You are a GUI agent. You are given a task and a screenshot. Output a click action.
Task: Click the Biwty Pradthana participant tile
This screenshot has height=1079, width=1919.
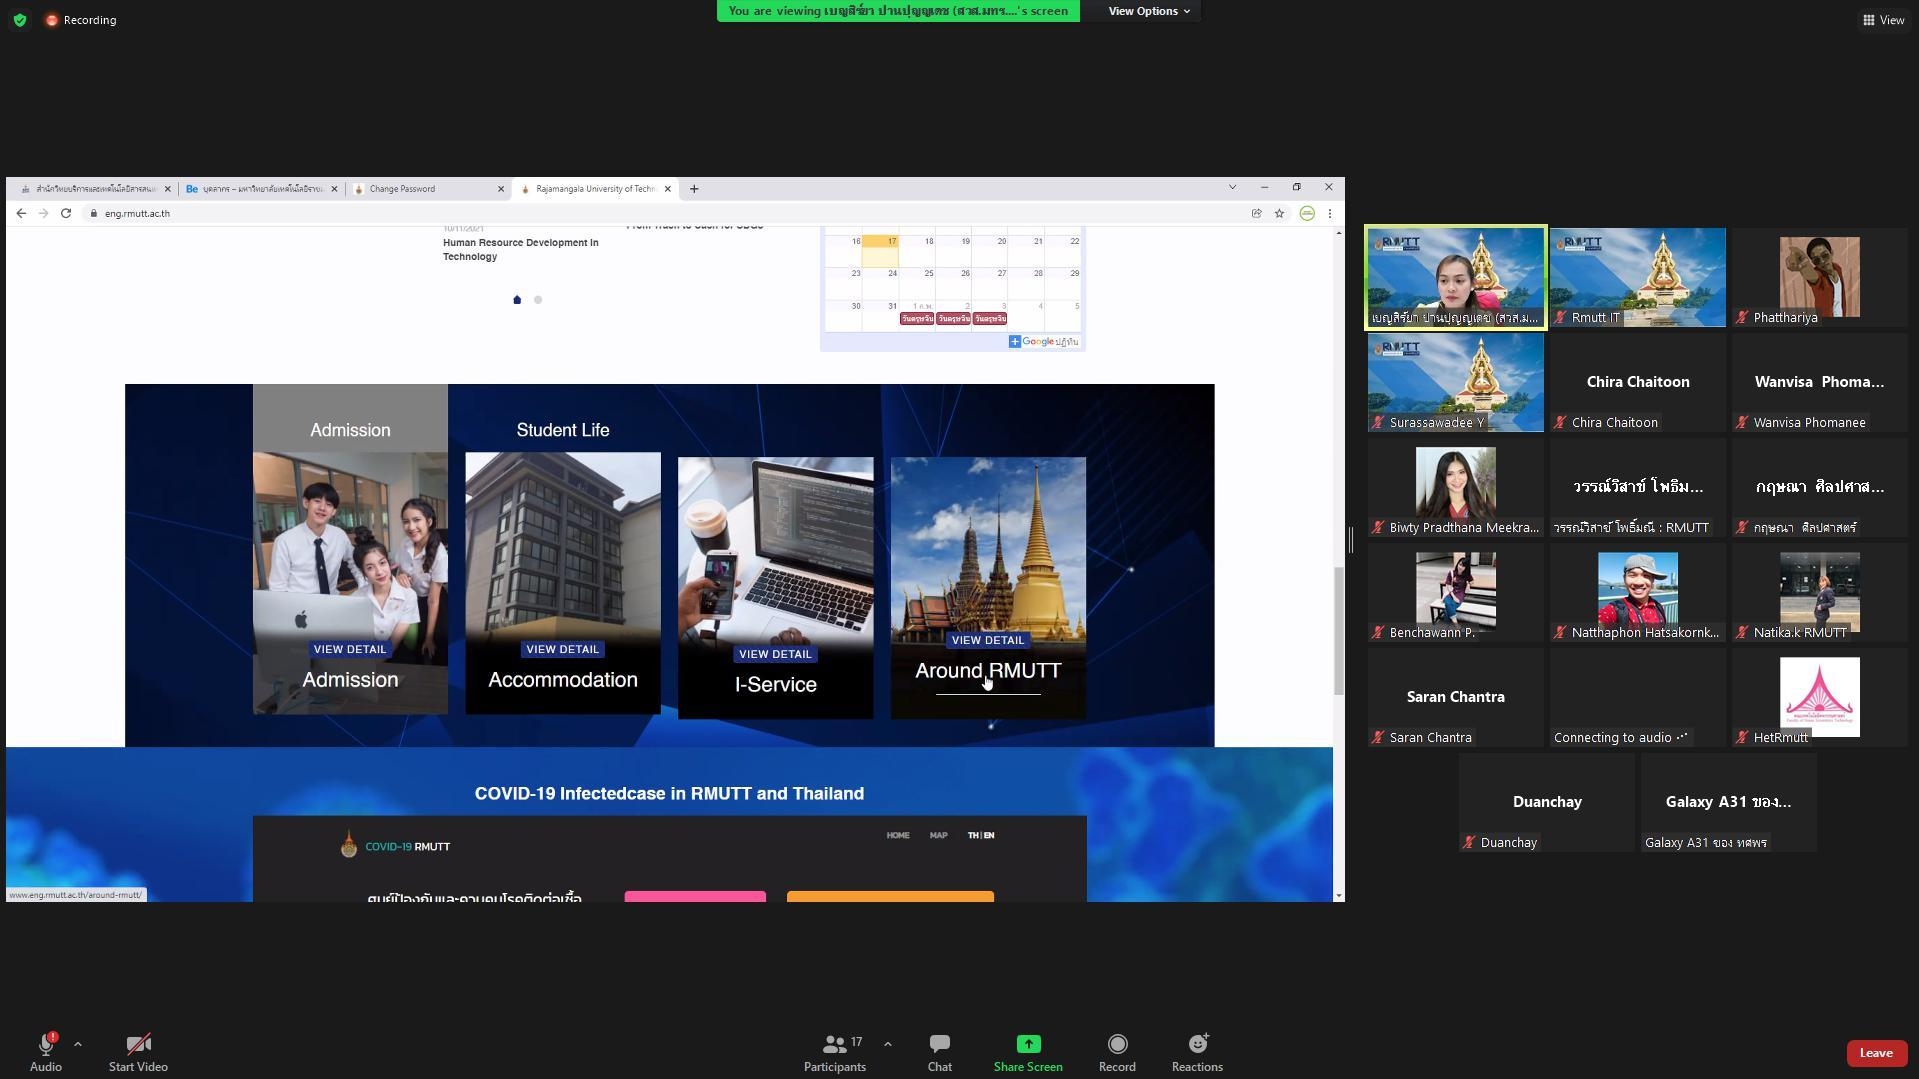tap(1455, 487)
